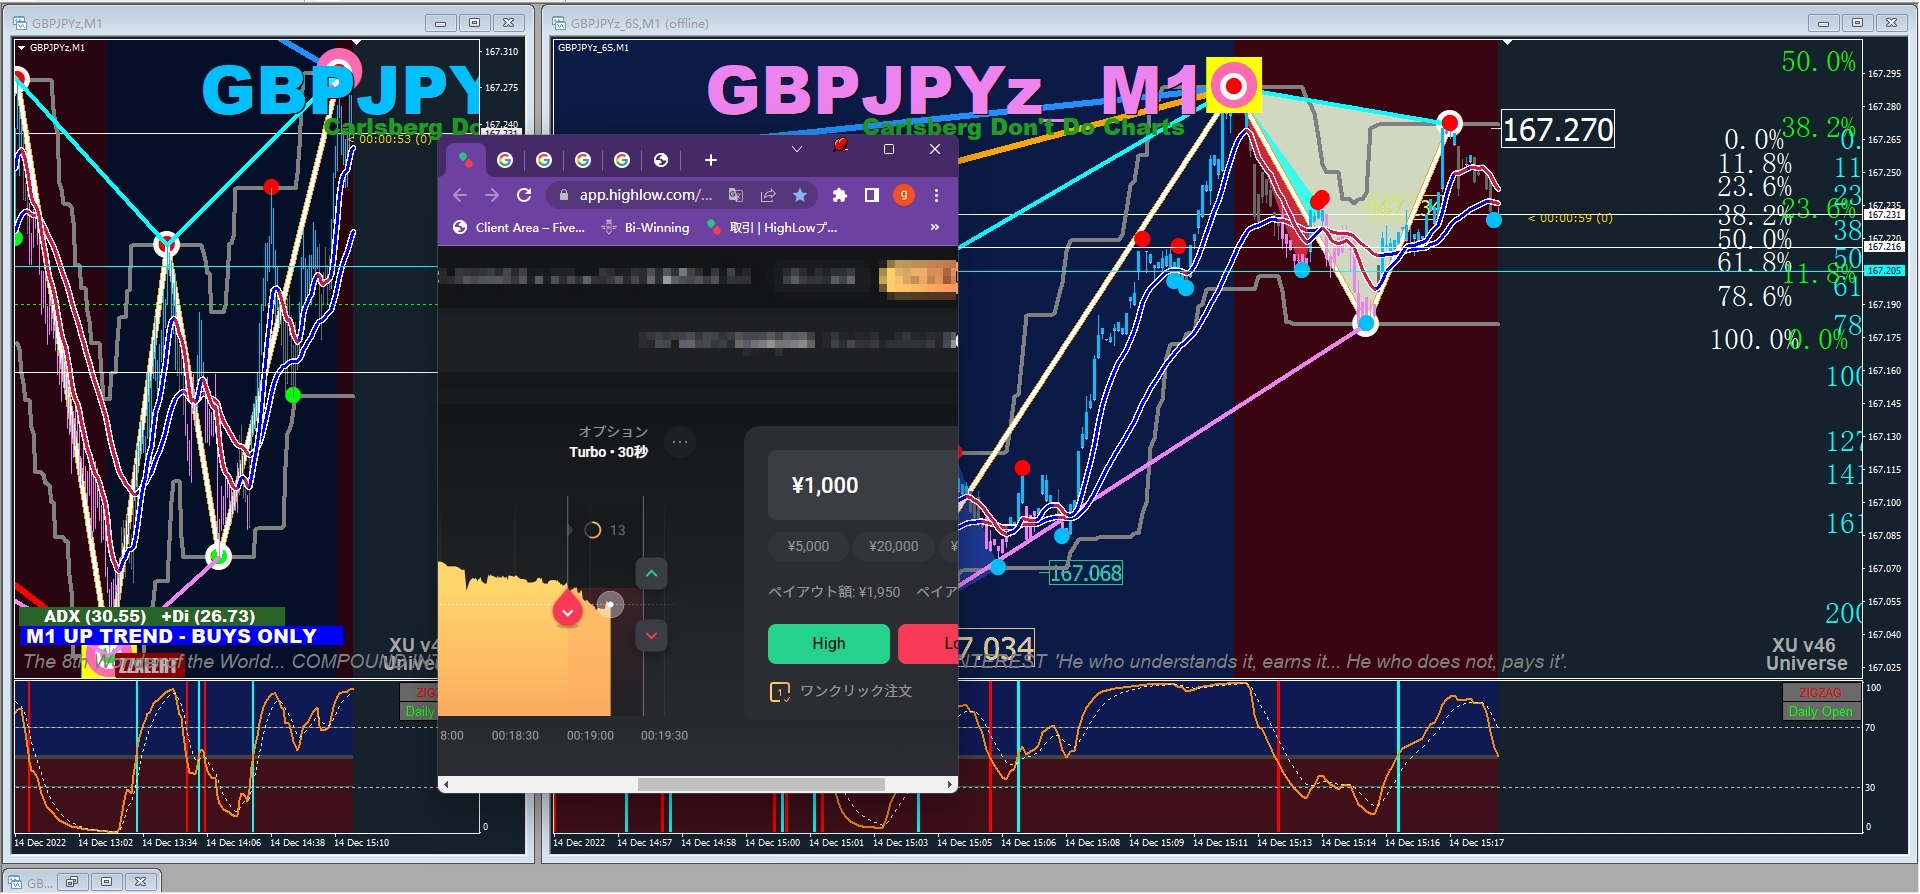Click the green up arrow on HighLow chart
1920x894 pixels.
tap(652, 574)
